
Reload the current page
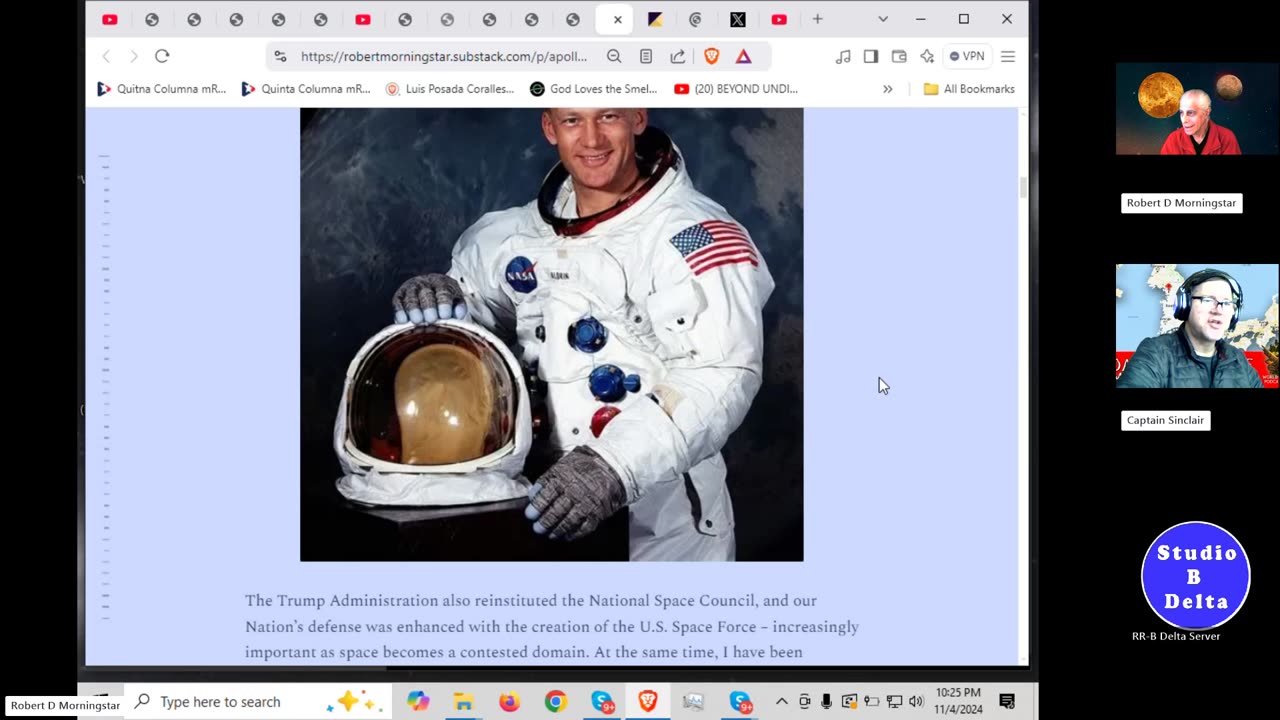[x=162, y=56]
